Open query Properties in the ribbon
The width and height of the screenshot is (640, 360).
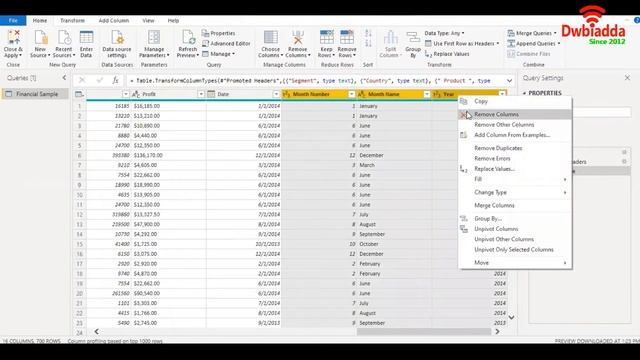[x=219, y=33]
